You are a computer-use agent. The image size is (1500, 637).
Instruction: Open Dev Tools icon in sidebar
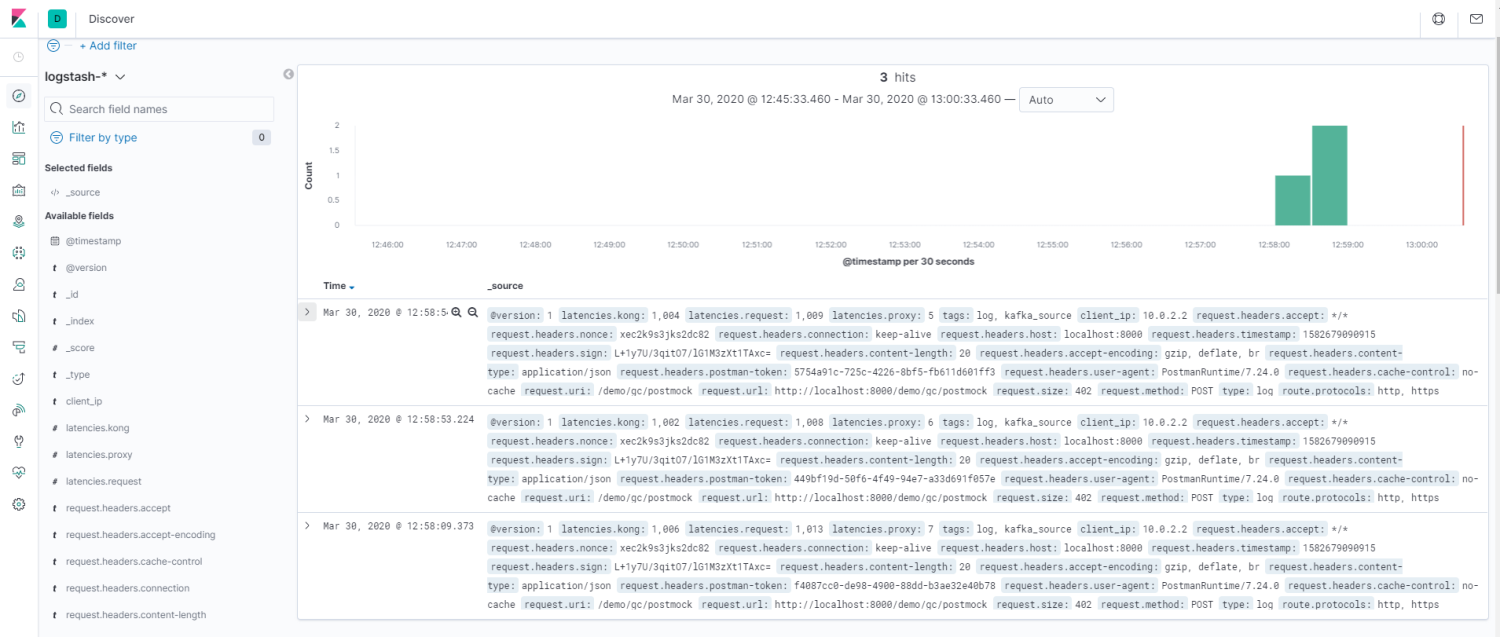[x=18, y=441]
